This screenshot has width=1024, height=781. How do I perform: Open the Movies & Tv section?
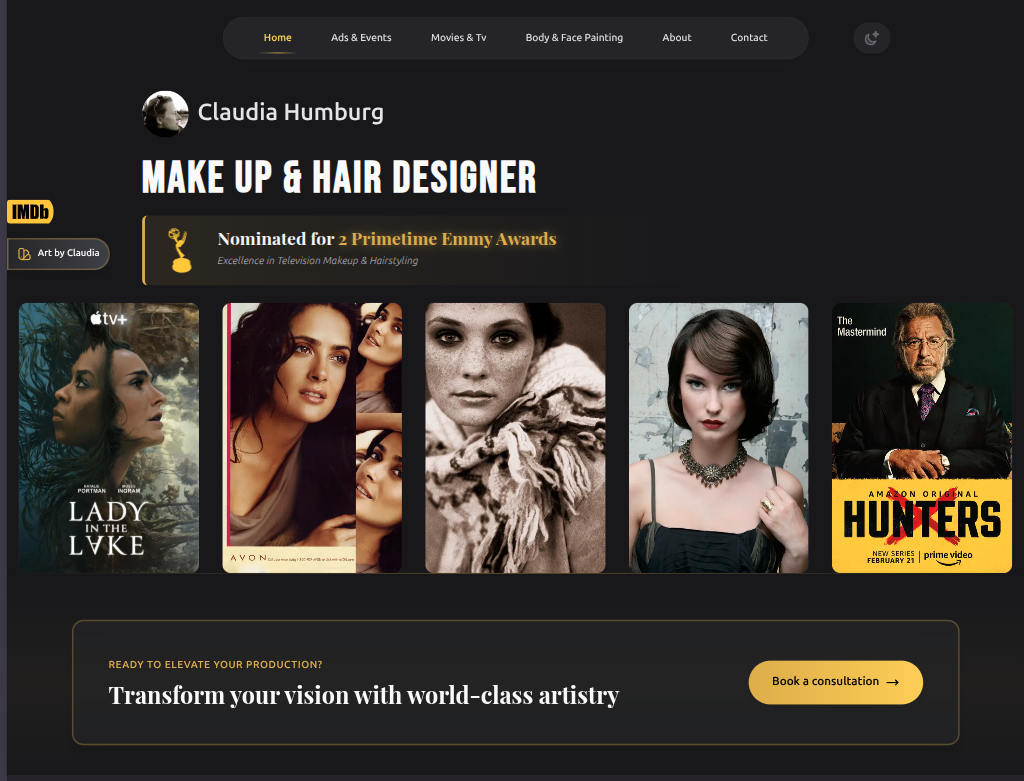458,38
